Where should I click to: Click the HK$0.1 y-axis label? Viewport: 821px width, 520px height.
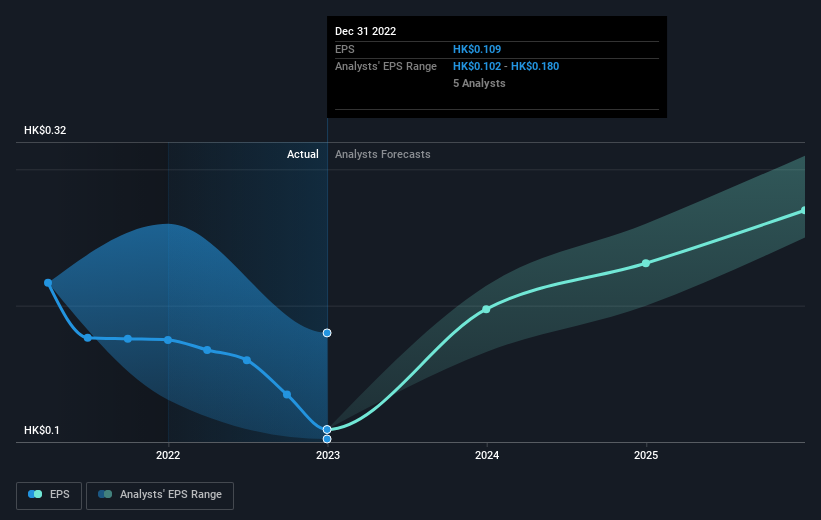coord(42,430)
